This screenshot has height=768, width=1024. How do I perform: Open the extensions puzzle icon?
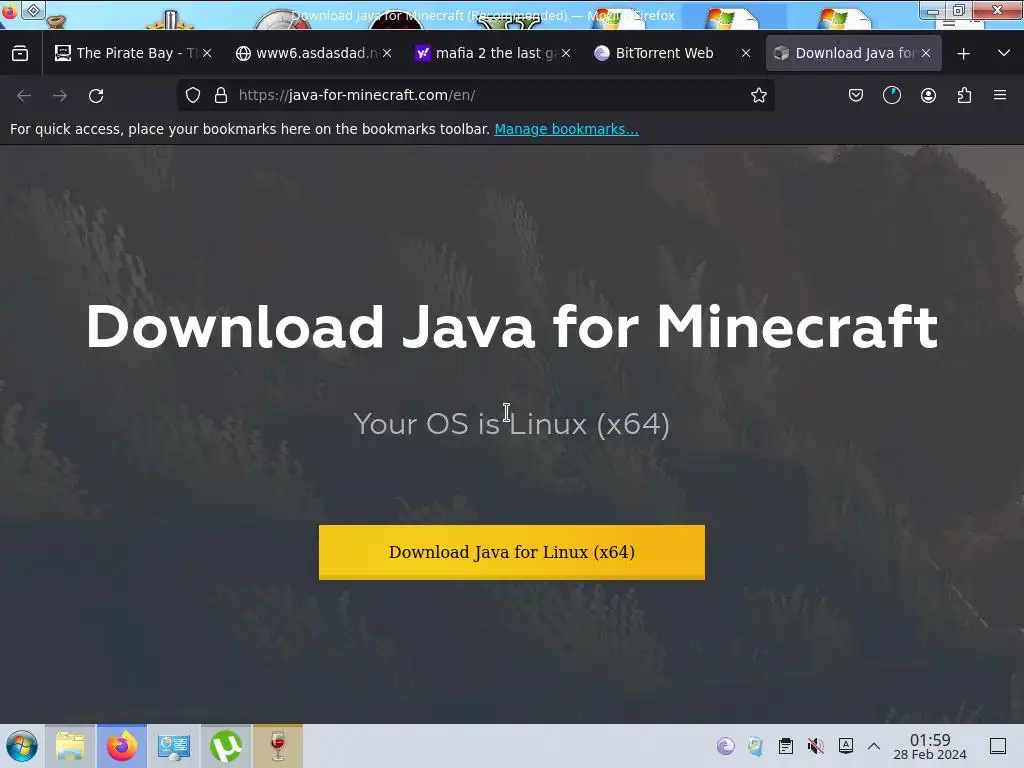click(964, 95)
